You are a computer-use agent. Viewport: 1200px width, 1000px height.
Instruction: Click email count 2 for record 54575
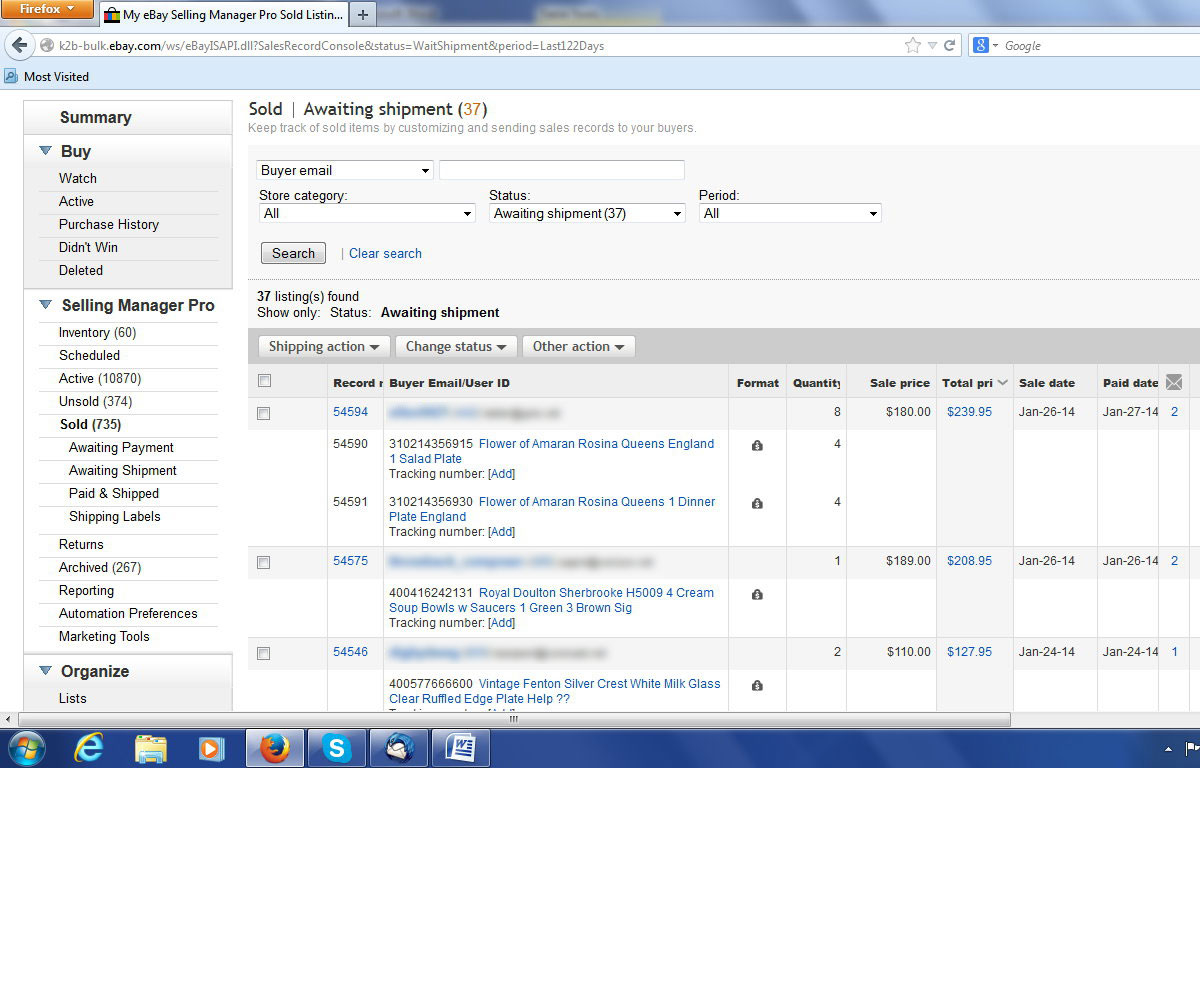1174,561
